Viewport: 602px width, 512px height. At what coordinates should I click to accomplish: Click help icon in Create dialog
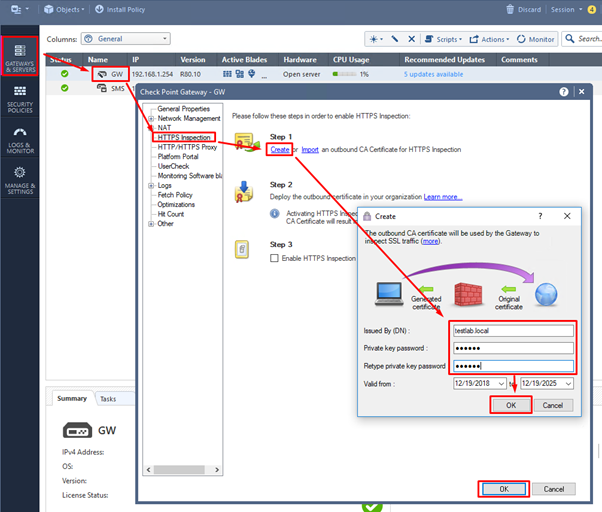pos(540,215)
